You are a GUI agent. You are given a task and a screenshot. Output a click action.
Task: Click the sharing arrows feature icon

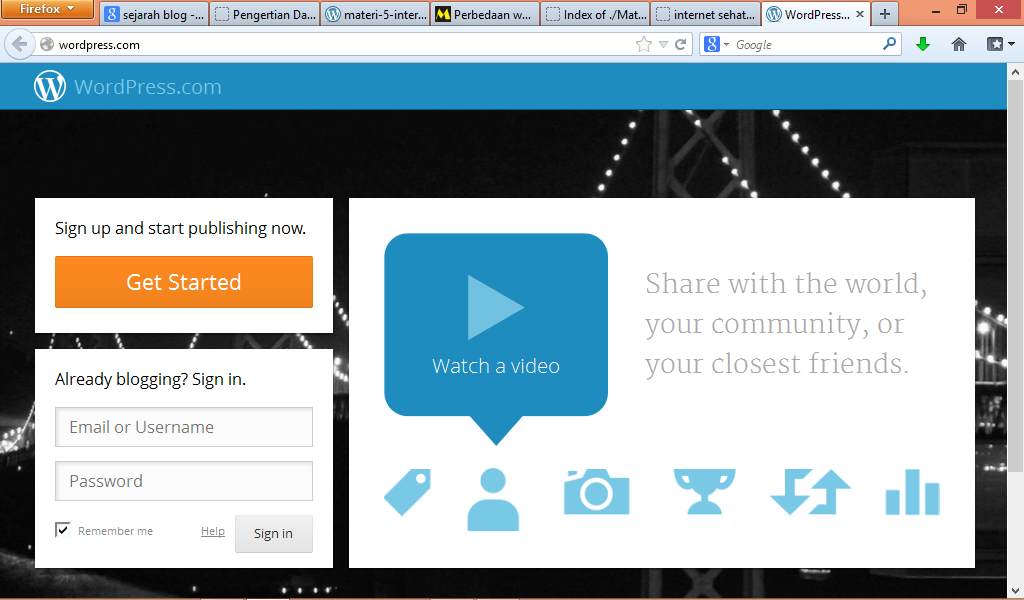810,492
